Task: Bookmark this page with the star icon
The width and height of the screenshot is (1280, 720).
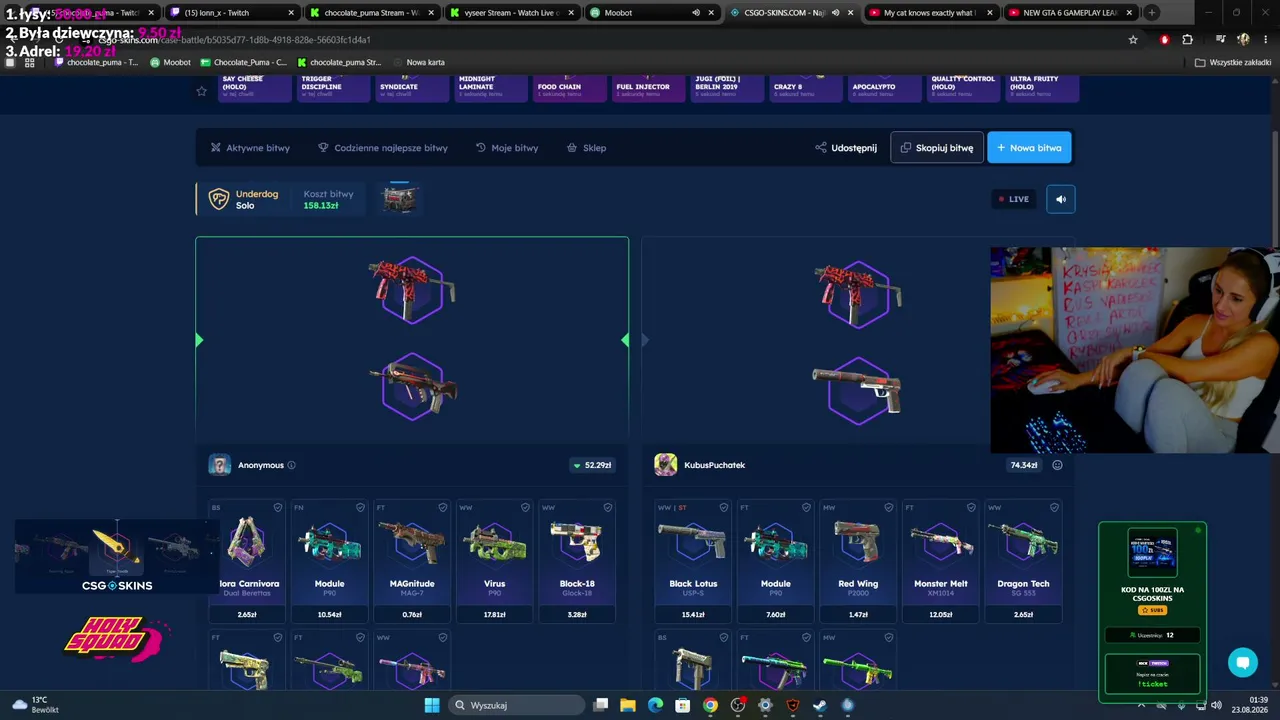Action: coord(1133,40)
